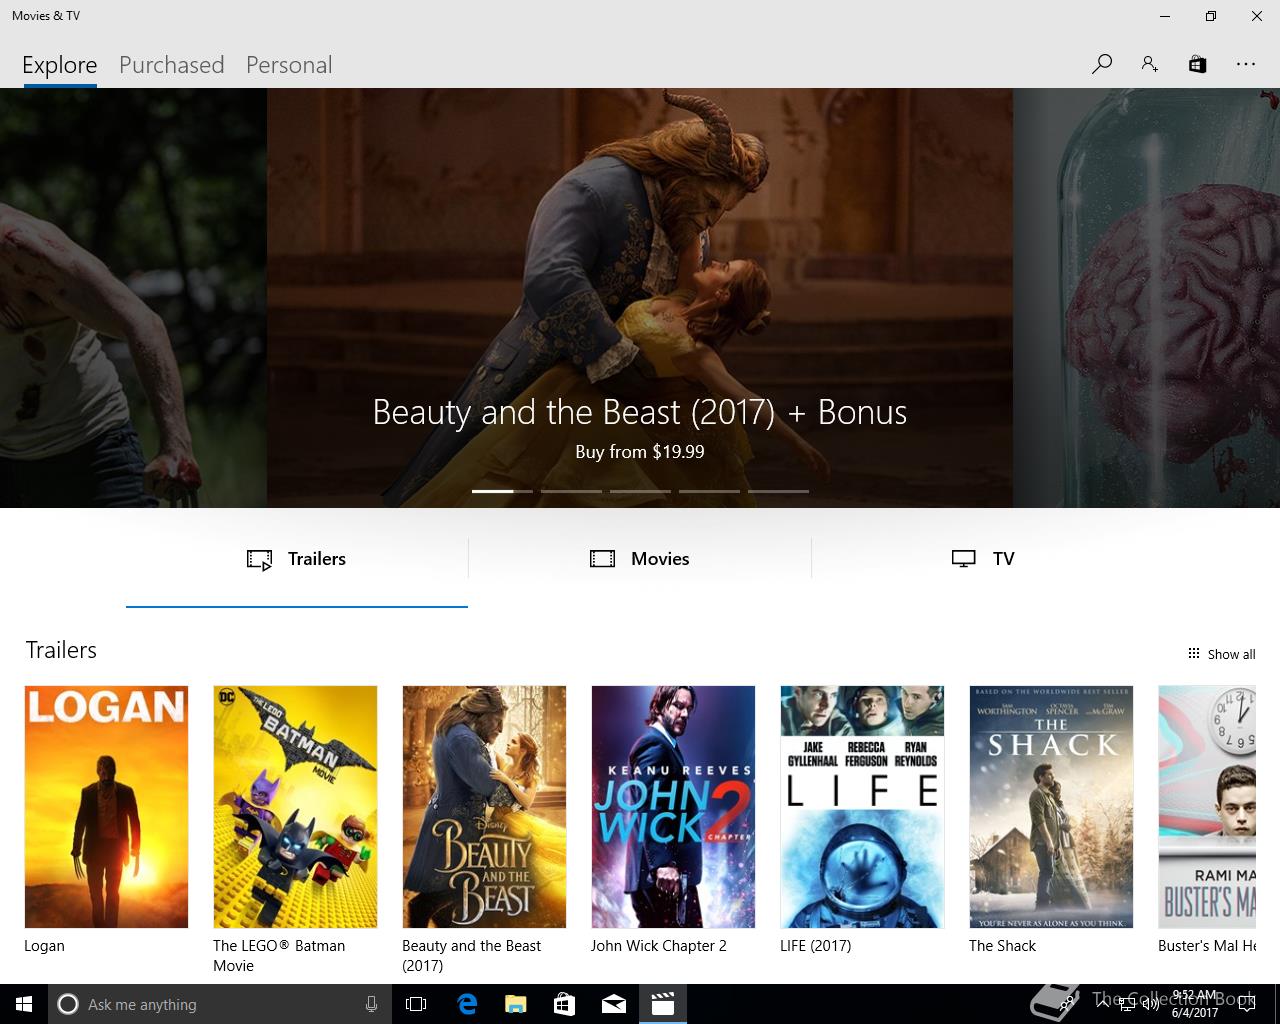
Task: Go to fourth carousel slide indicator
Action: point(709,491)
